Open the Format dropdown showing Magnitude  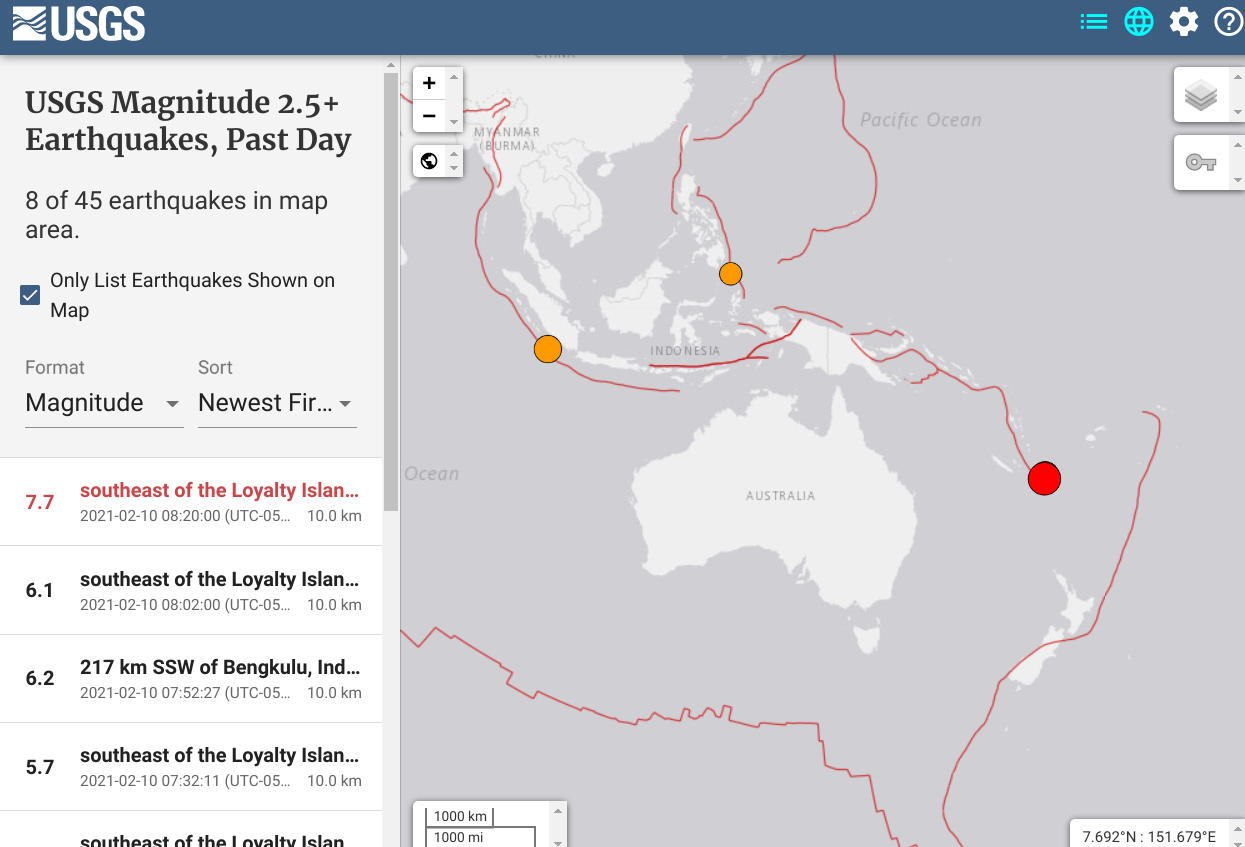[x=104, y=403]
